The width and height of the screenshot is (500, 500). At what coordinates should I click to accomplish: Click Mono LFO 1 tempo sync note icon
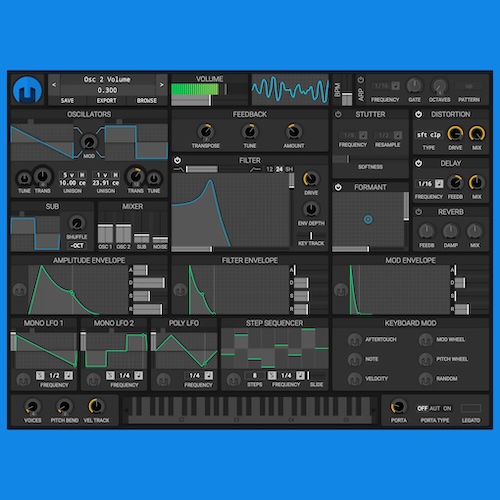click(68, 376)
